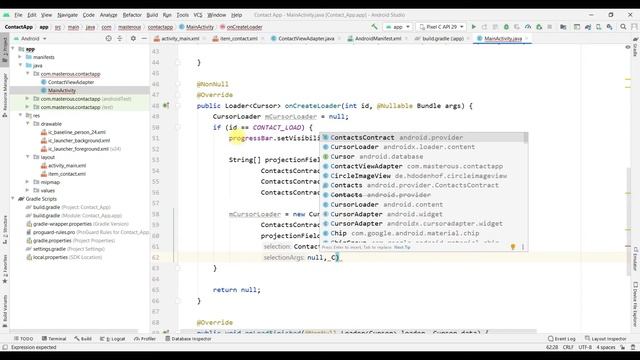Open the Terminal tool window
Image resolution: width=640 pixels, height=360 pixels.
tap(54, 339)
